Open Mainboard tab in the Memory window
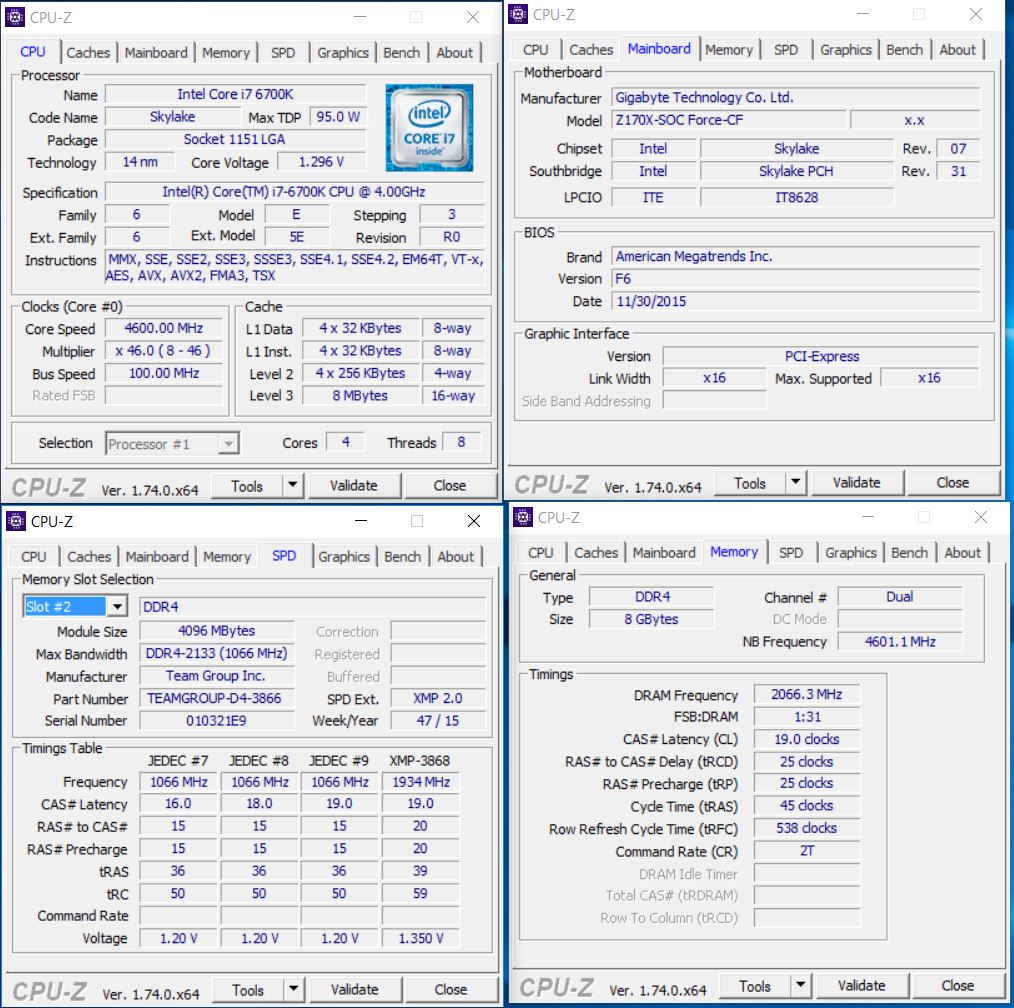The width and height of the screenshot is (1014, 1008). (664, 553)
